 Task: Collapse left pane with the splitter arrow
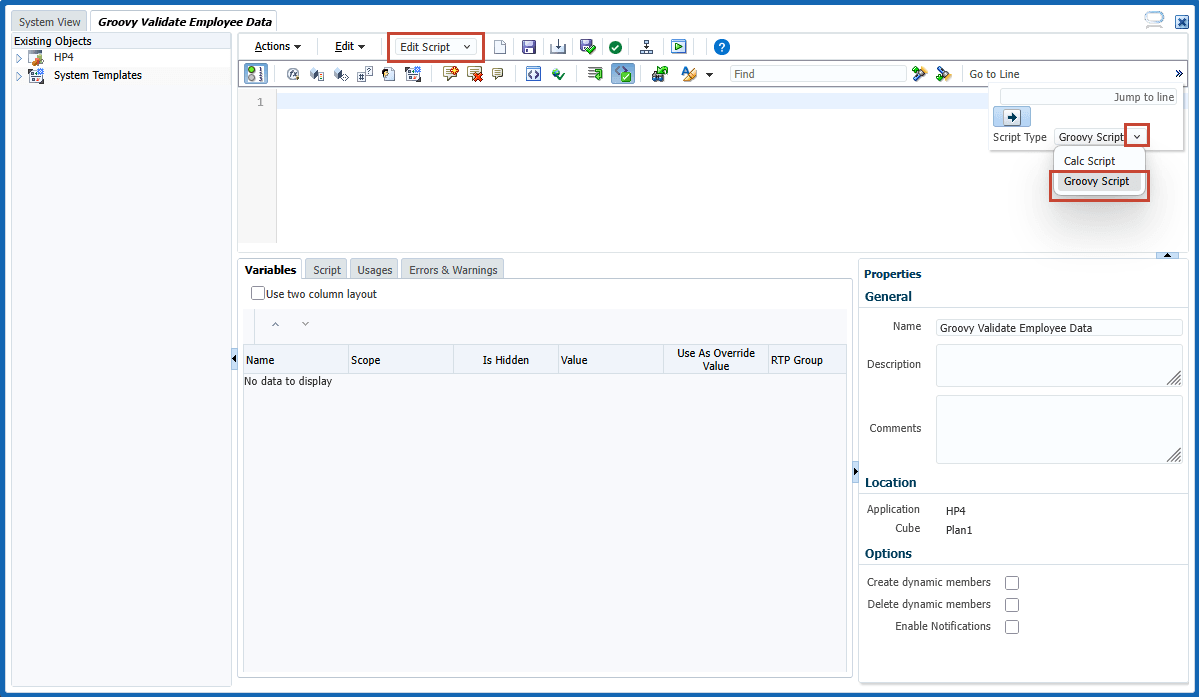[234, 358]
